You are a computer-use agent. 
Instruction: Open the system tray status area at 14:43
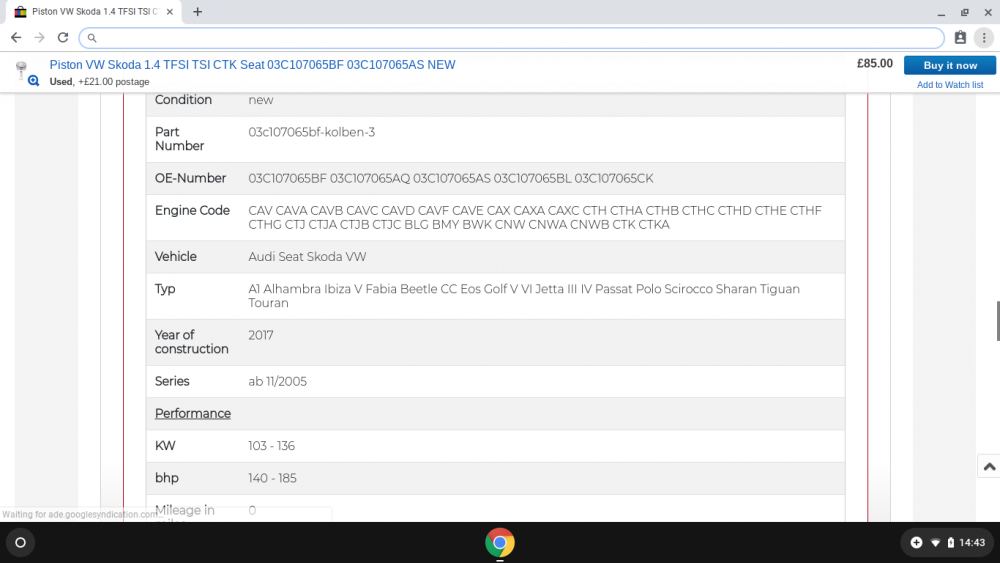(x=946, y=543)
